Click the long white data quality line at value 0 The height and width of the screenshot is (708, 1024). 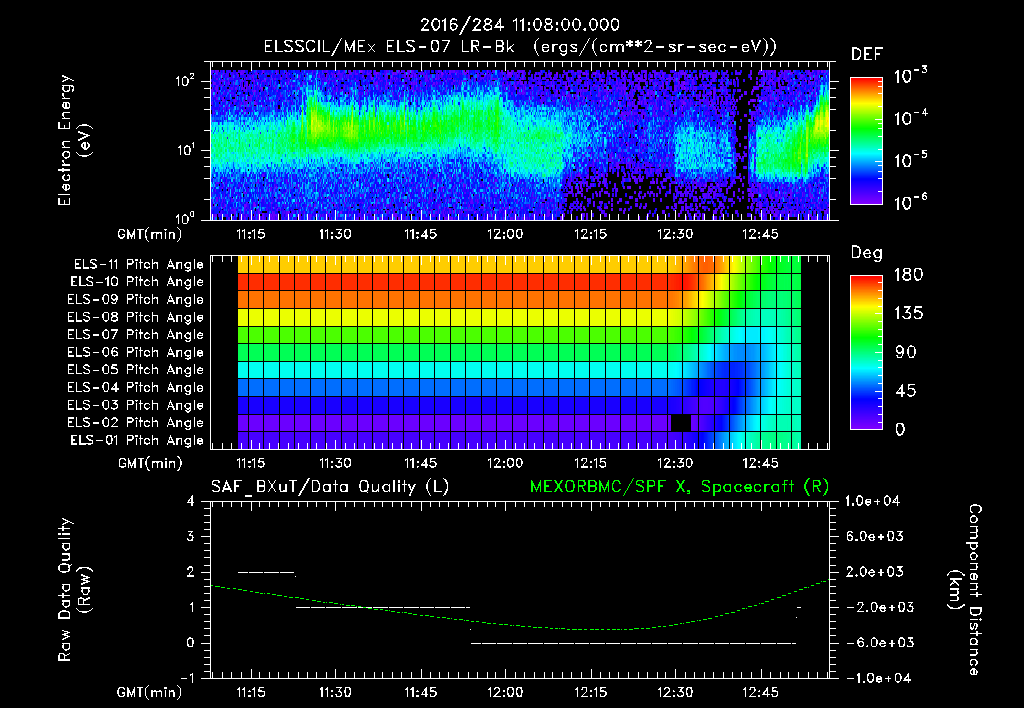coord(633,643)
